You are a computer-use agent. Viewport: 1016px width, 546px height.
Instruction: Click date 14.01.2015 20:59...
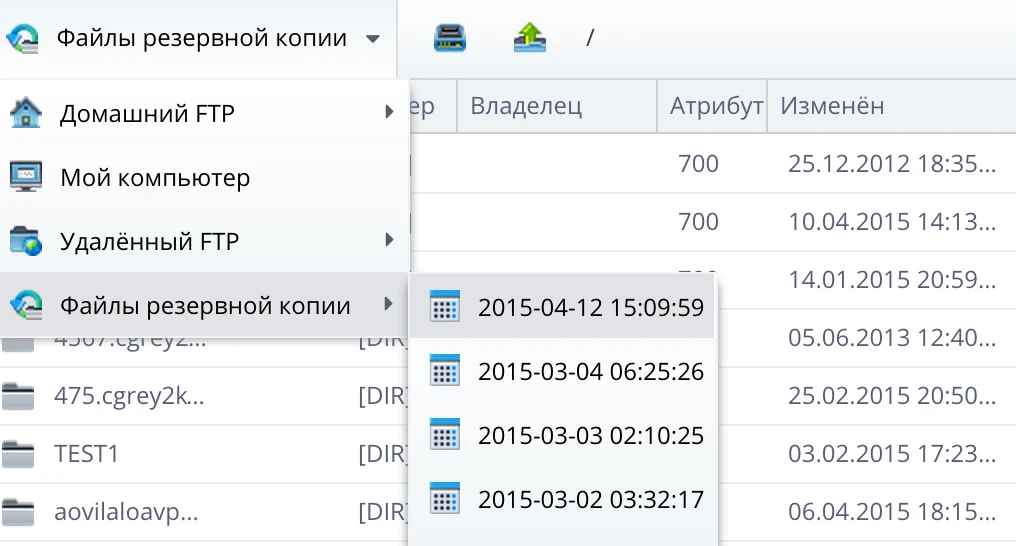coord(892,280)
